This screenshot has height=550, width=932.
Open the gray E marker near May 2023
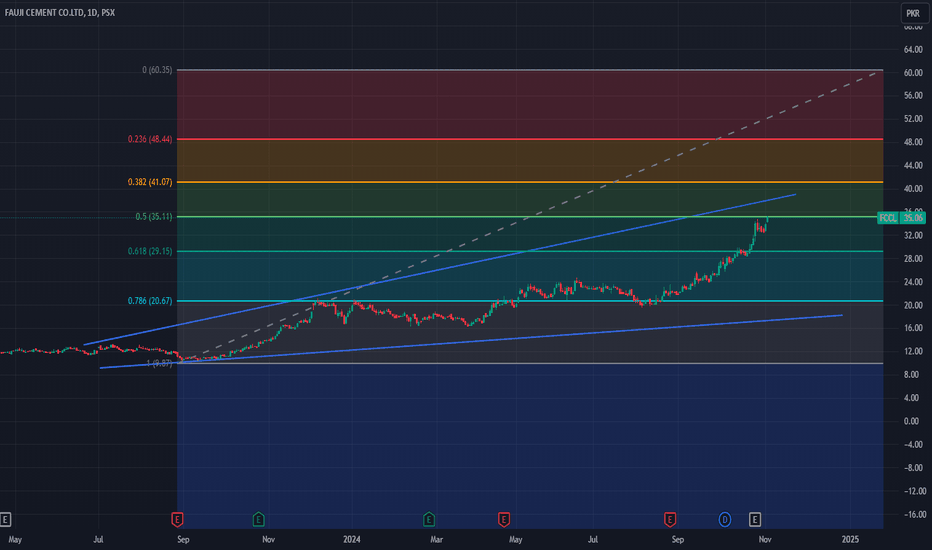pos(5,520)
